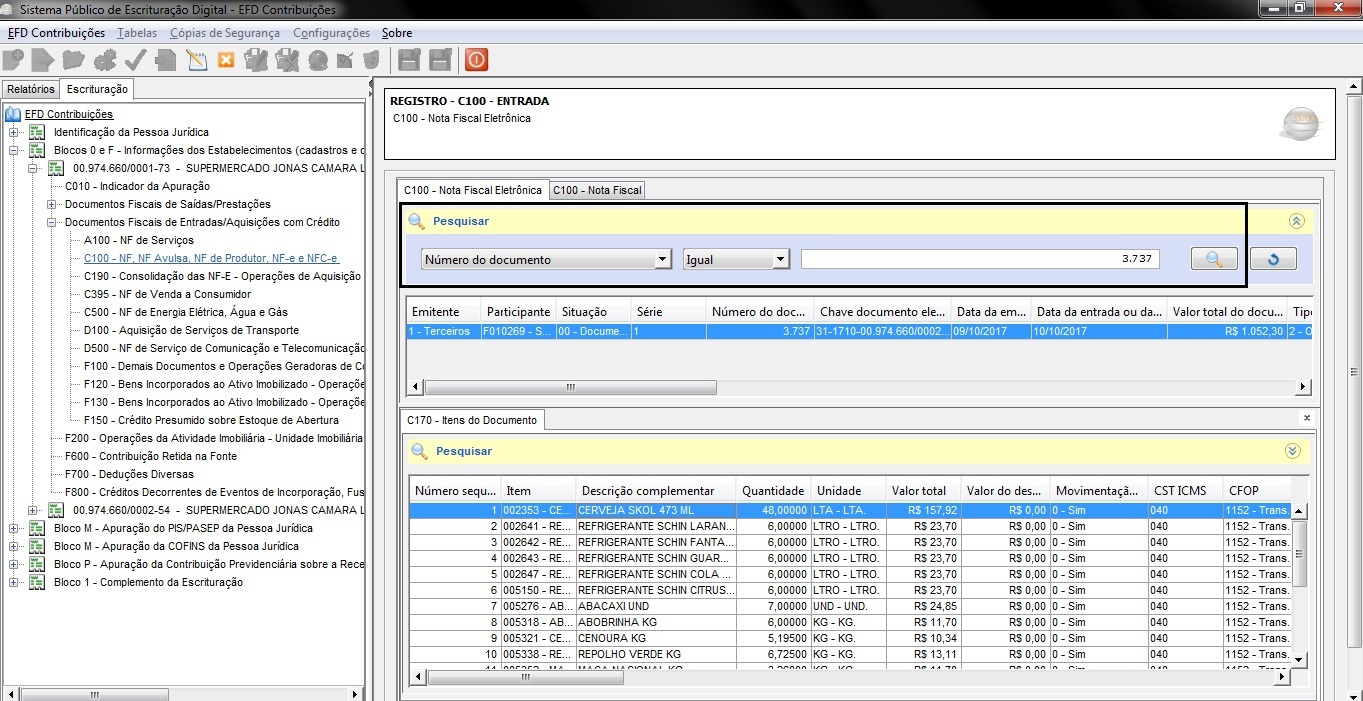Viewport: 1363px width, 701px height.
Task: Click the gears toolbar icon
Action: point(105,60)
